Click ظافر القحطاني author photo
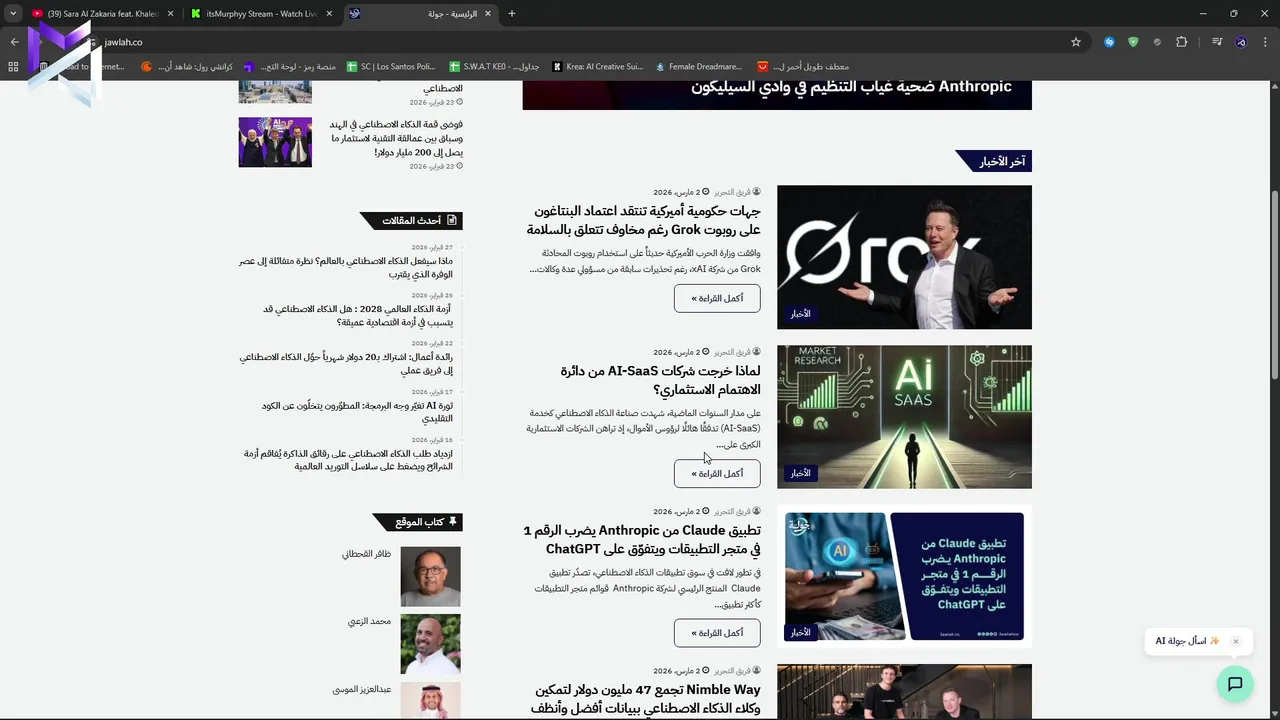The height and width of the screenshot is (720, 1280). coord(430,576)
